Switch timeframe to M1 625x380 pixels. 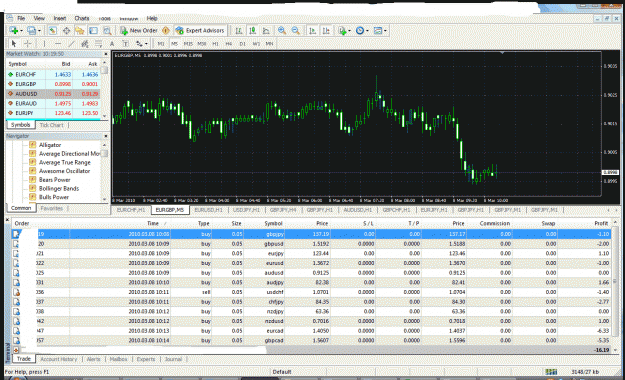click(x=161, y=44)
